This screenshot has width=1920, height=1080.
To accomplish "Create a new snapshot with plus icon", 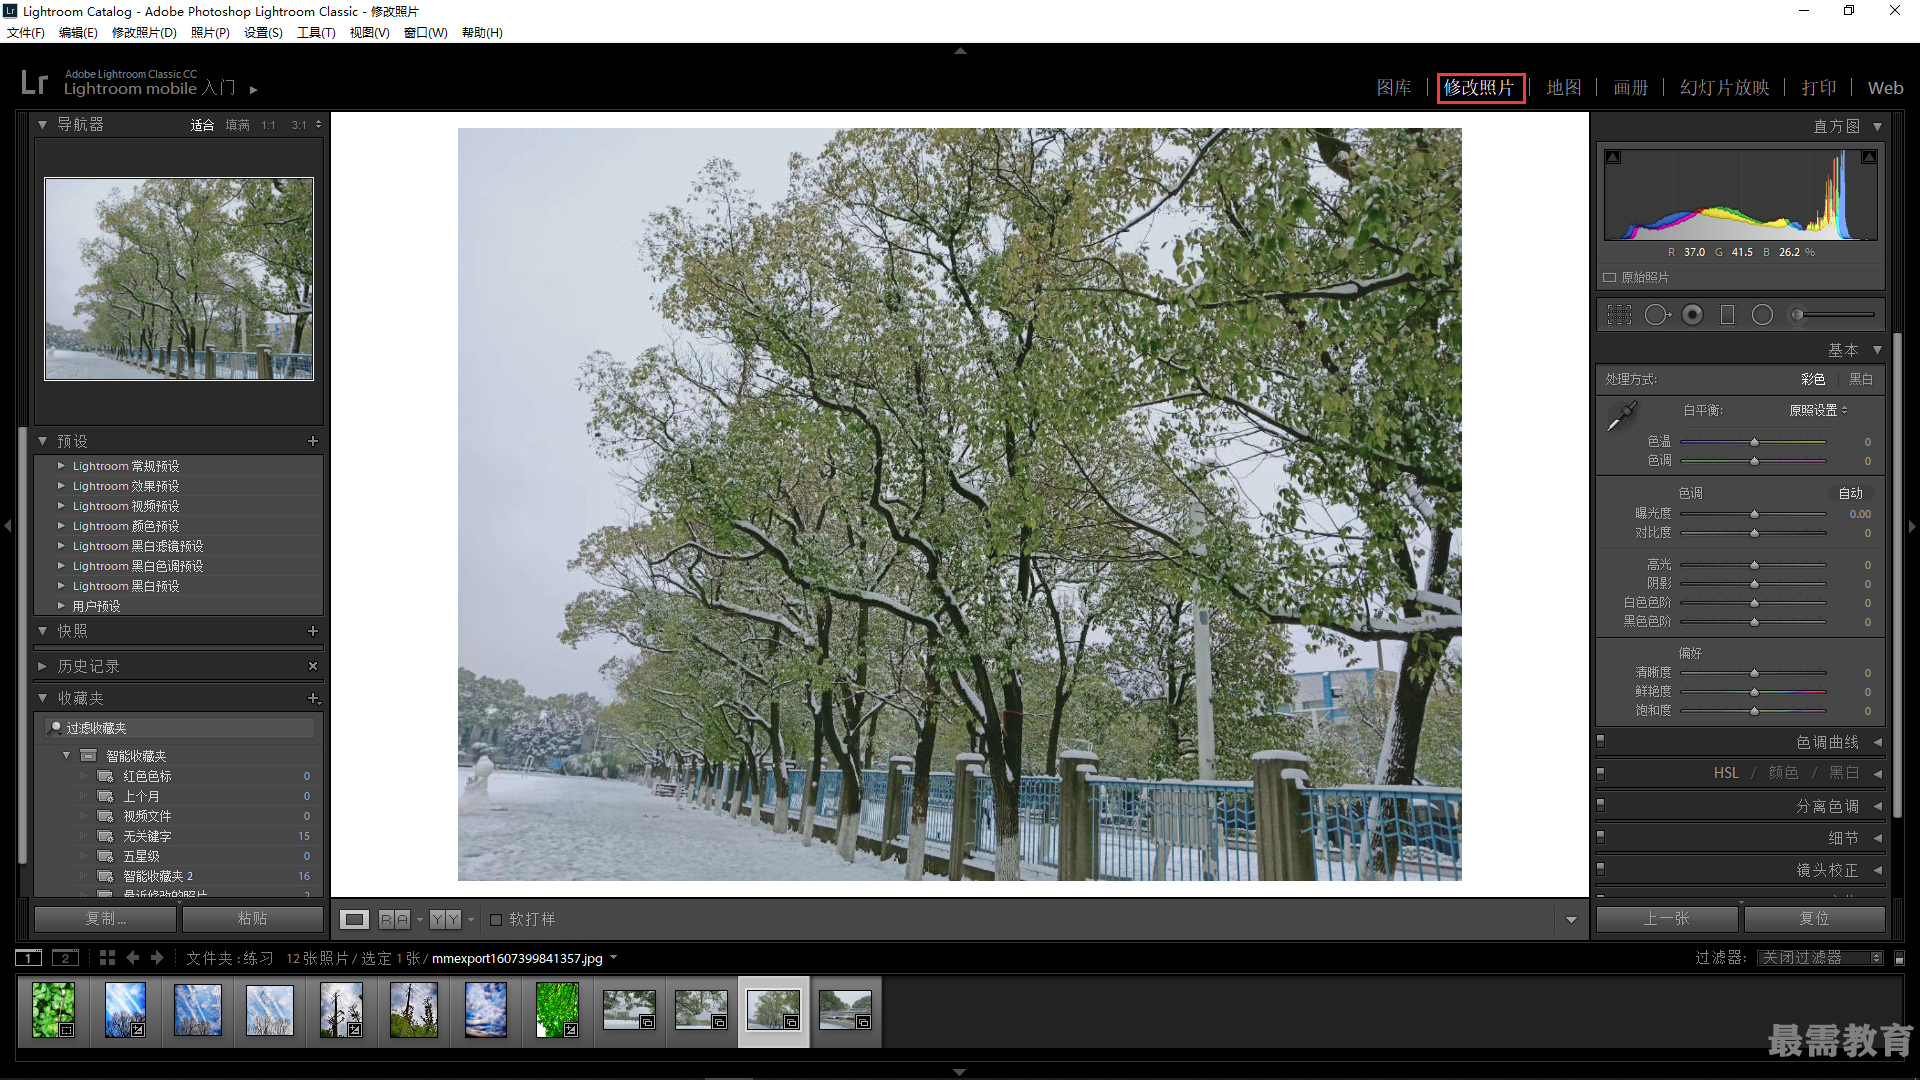I will [313, 631].
